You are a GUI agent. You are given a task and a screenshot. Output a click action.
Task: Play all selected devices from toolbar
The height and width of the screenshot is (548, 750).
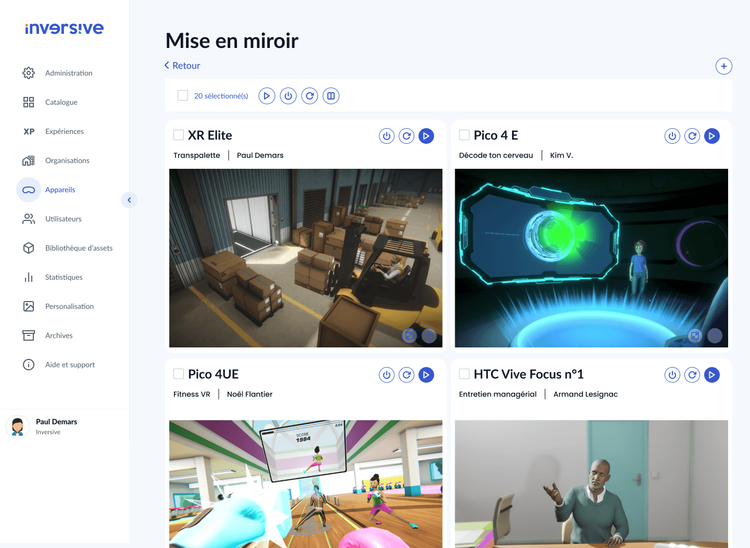pyautogui.click(x=266, y=96)
